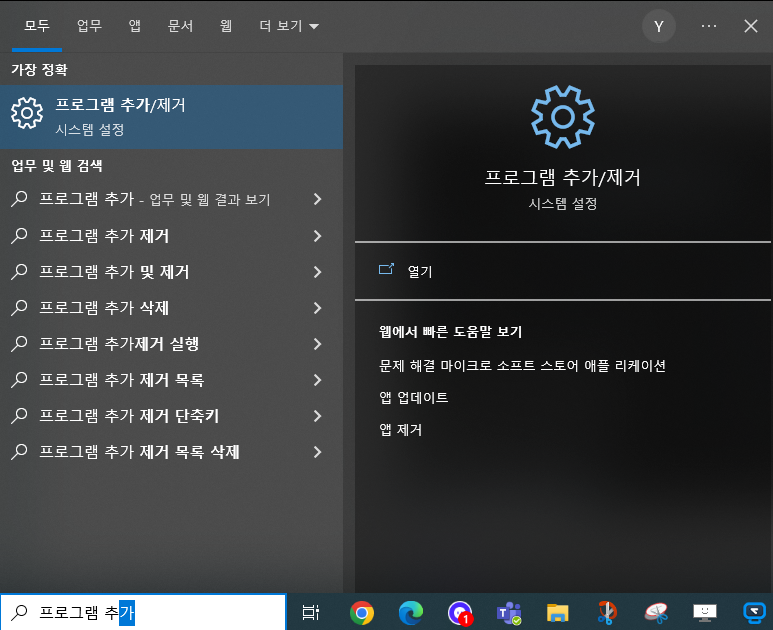The width and height of the screenshot is (773, 630).
Task: Open the Snipping Tool taskbar icon
Action: click(x=656, y=613)
